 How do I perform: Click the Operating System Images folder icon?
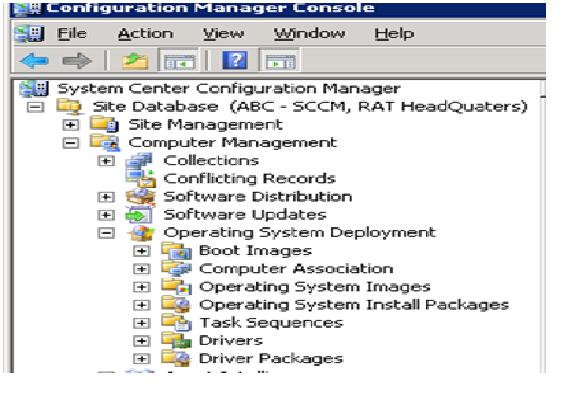point(177,287)
